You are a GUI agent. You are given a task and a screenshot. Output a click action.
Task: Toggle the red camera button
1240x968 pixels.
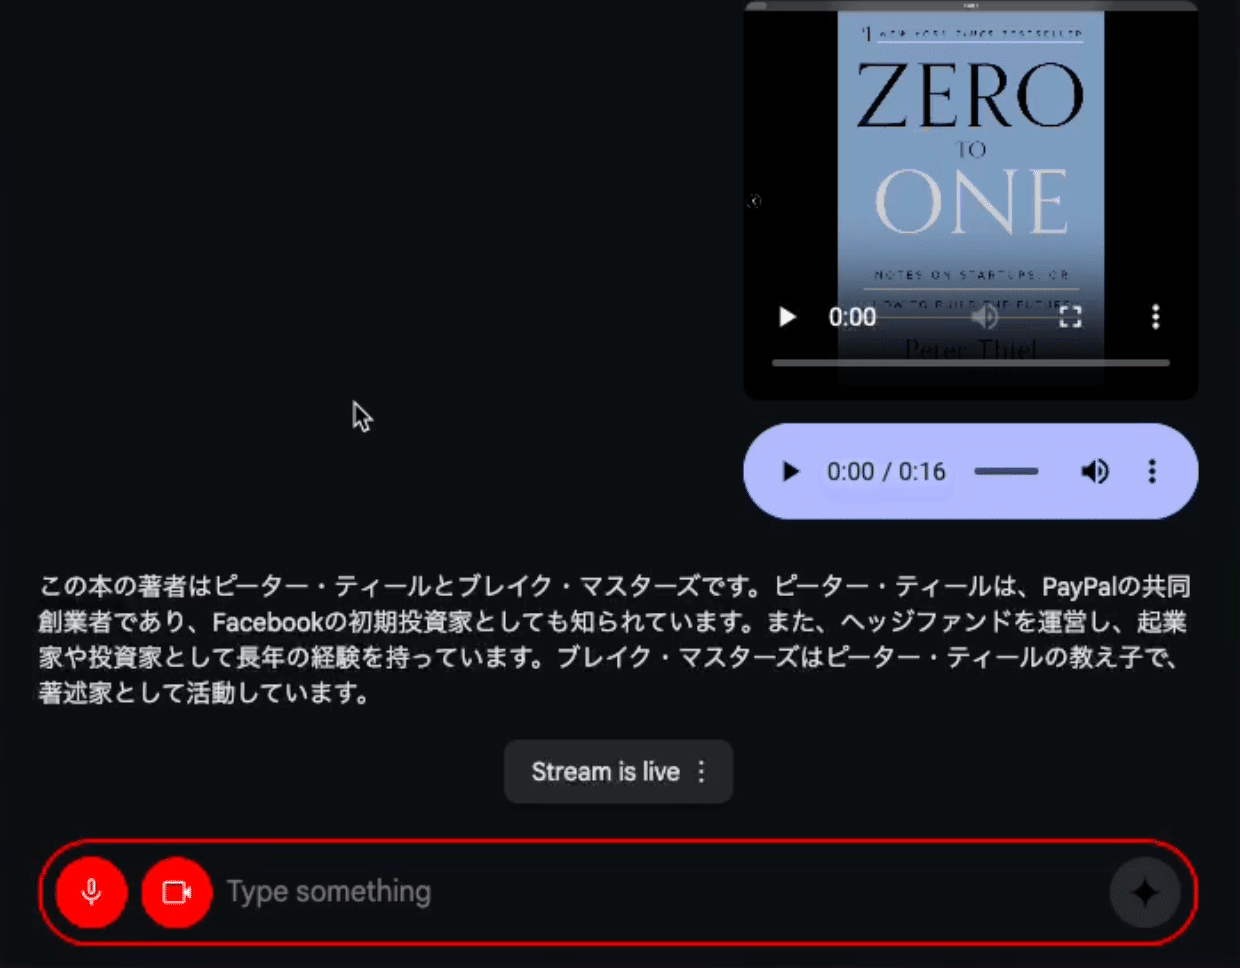(x=177, y=892)
